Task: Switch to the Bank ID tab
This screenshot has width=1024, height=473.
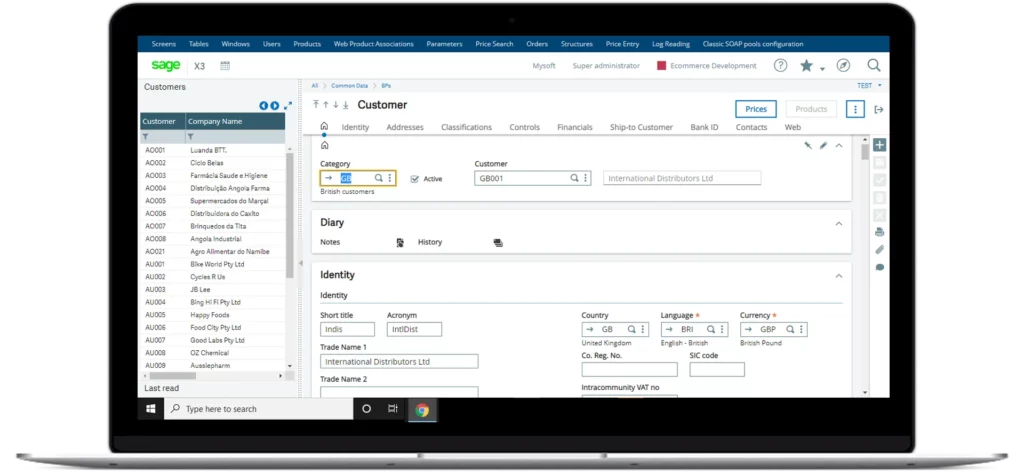Action: [704, 127]
